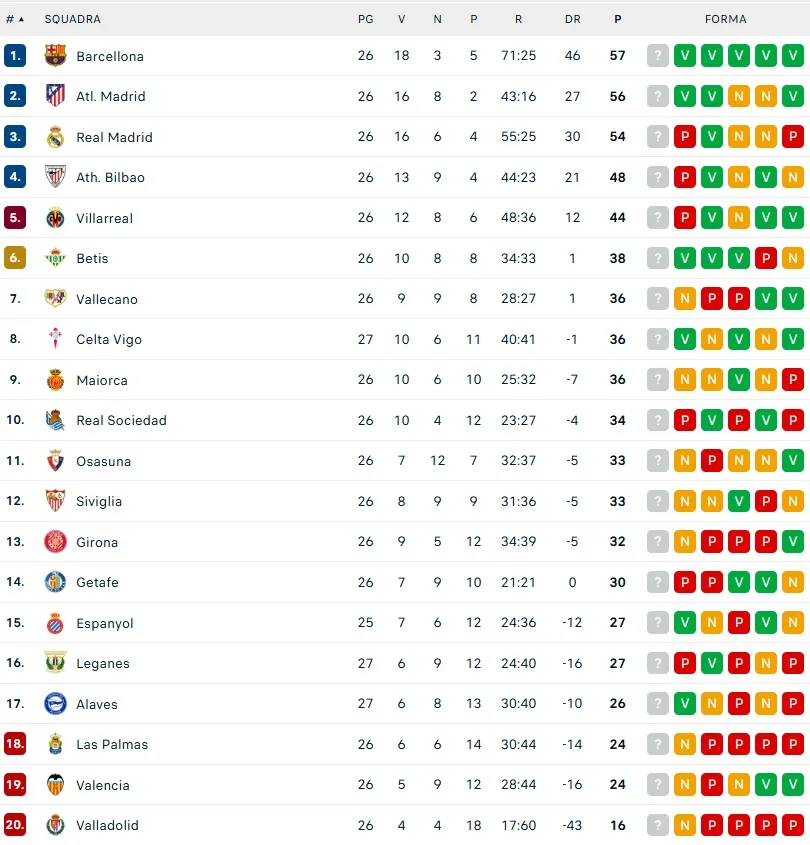Click the Valencia bat crest
This screenshot has height=845, width=810.
tap(55, 785)
